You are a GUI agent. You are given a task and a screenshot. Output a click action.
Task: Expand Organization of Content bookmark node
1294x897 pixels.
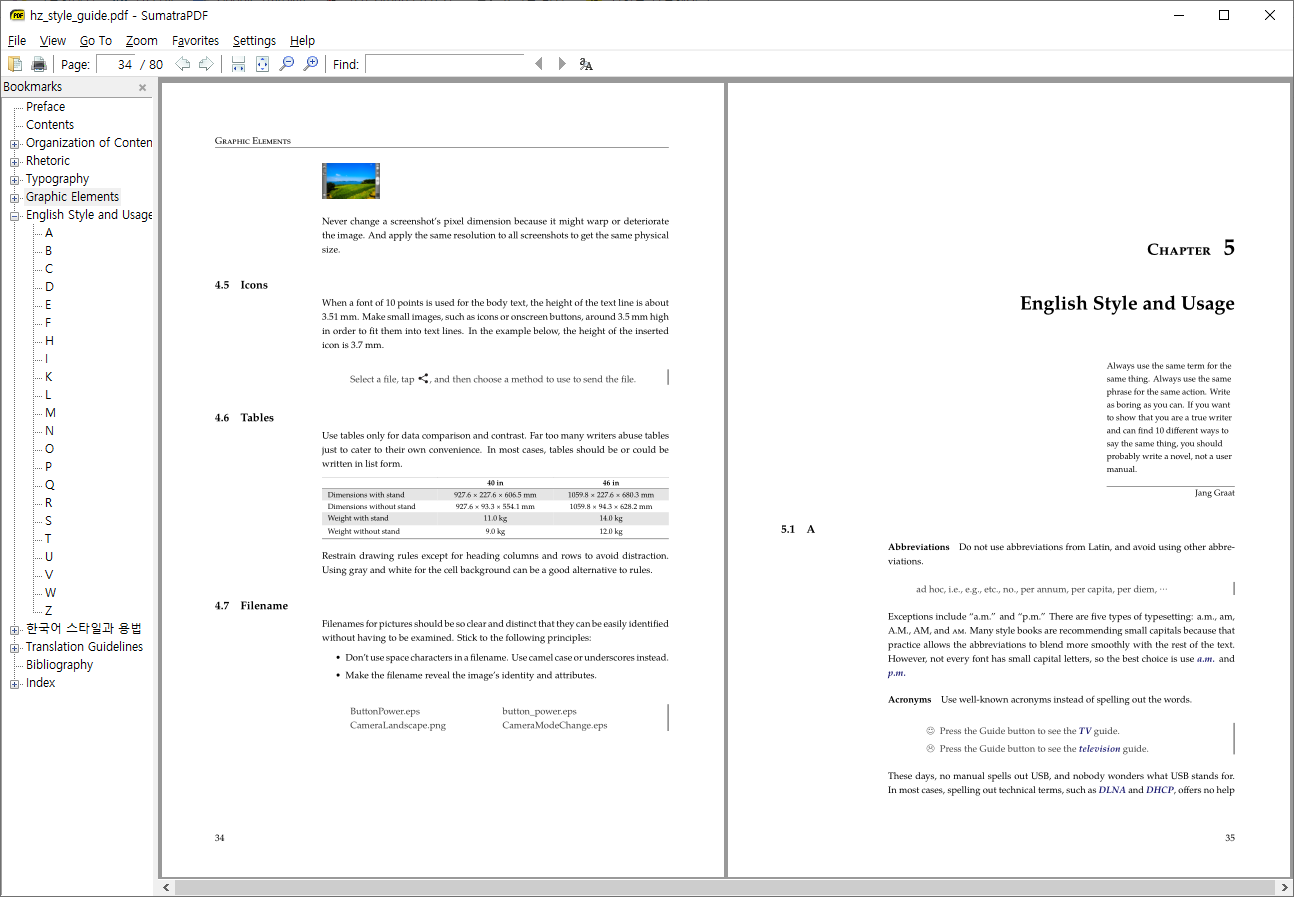(15, 143)
